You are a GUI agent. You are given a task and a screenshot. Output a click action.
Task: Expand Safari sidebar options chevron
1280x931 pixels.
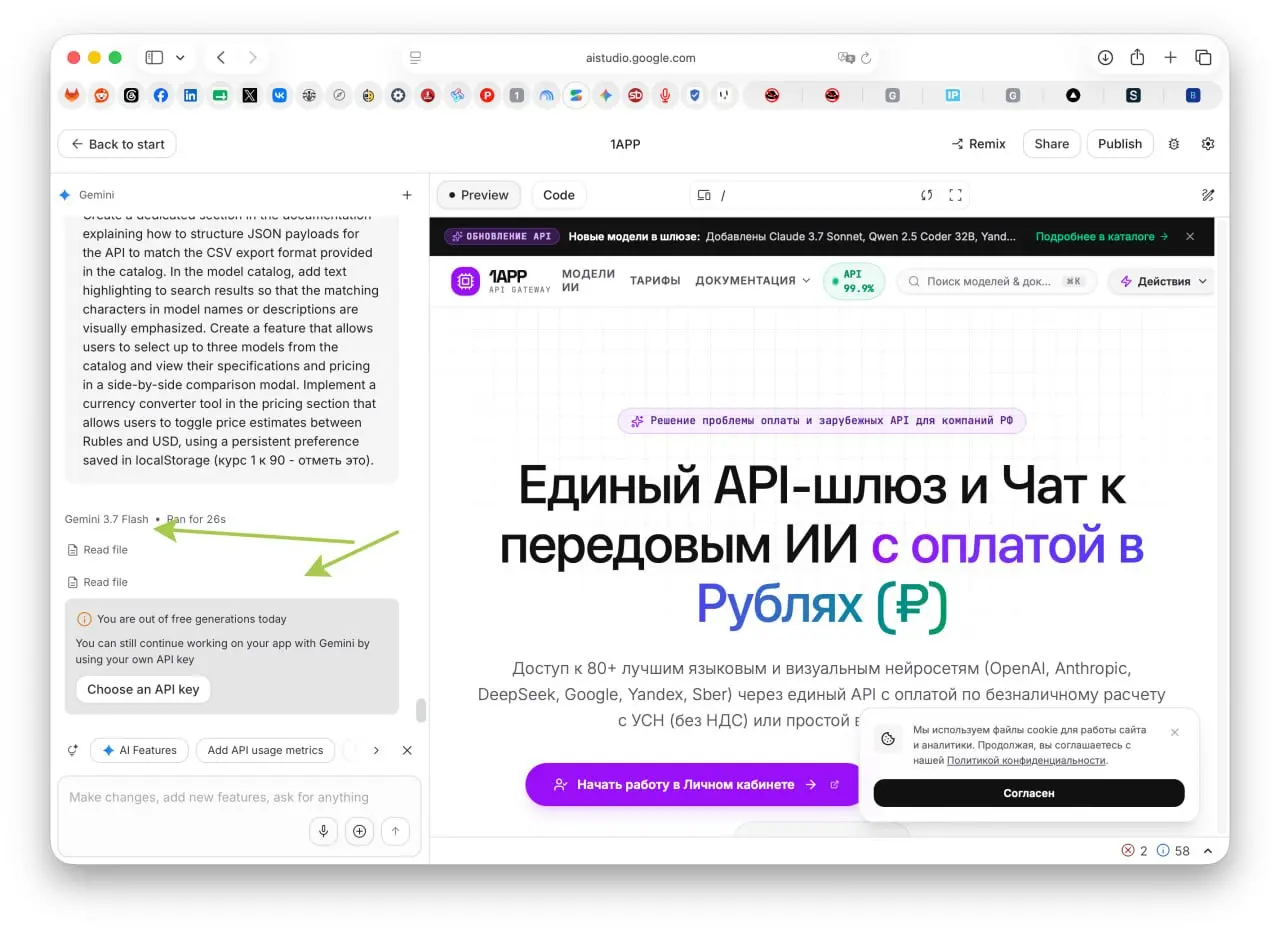pyautogui.click(x=180, y=58)
